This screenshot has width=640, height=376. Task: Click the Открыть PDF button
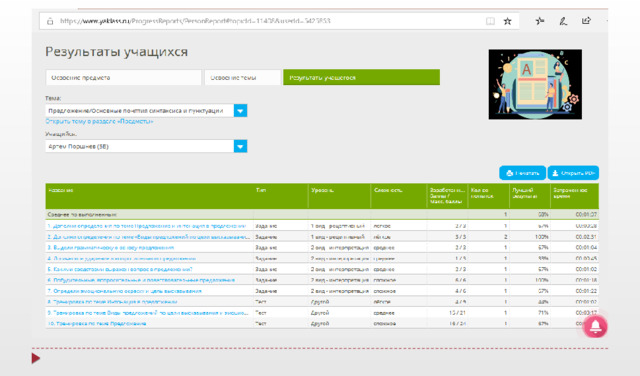tap(573, 173)
